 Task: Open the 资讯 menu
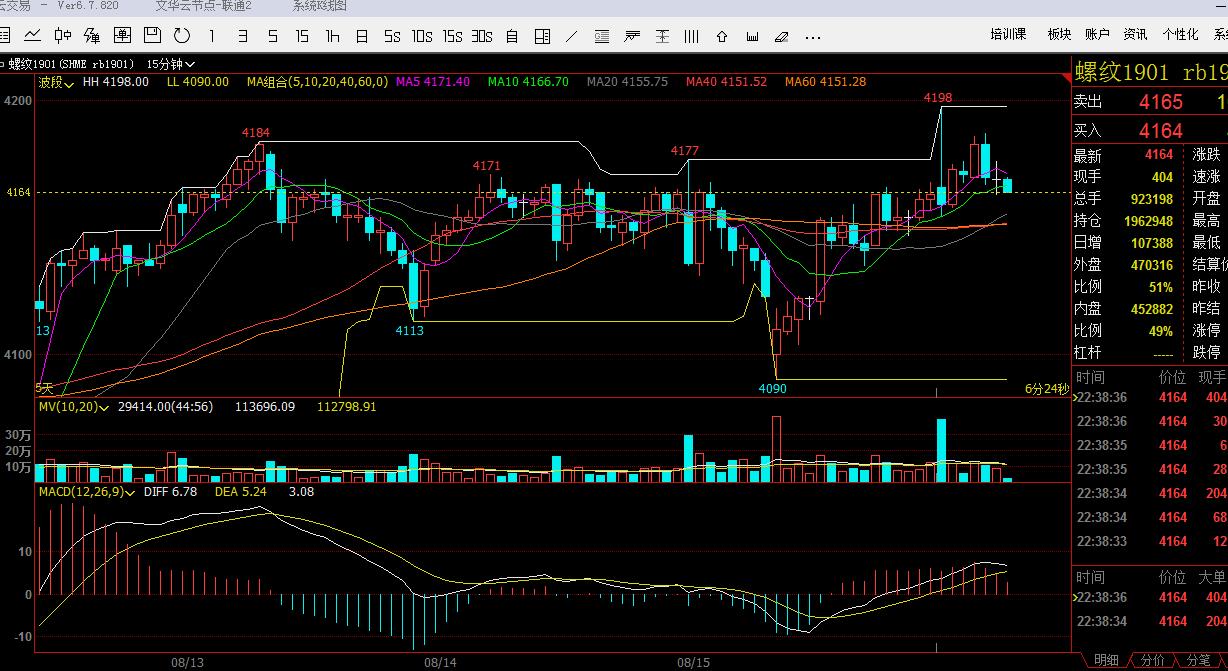[x=1135, y=34]
